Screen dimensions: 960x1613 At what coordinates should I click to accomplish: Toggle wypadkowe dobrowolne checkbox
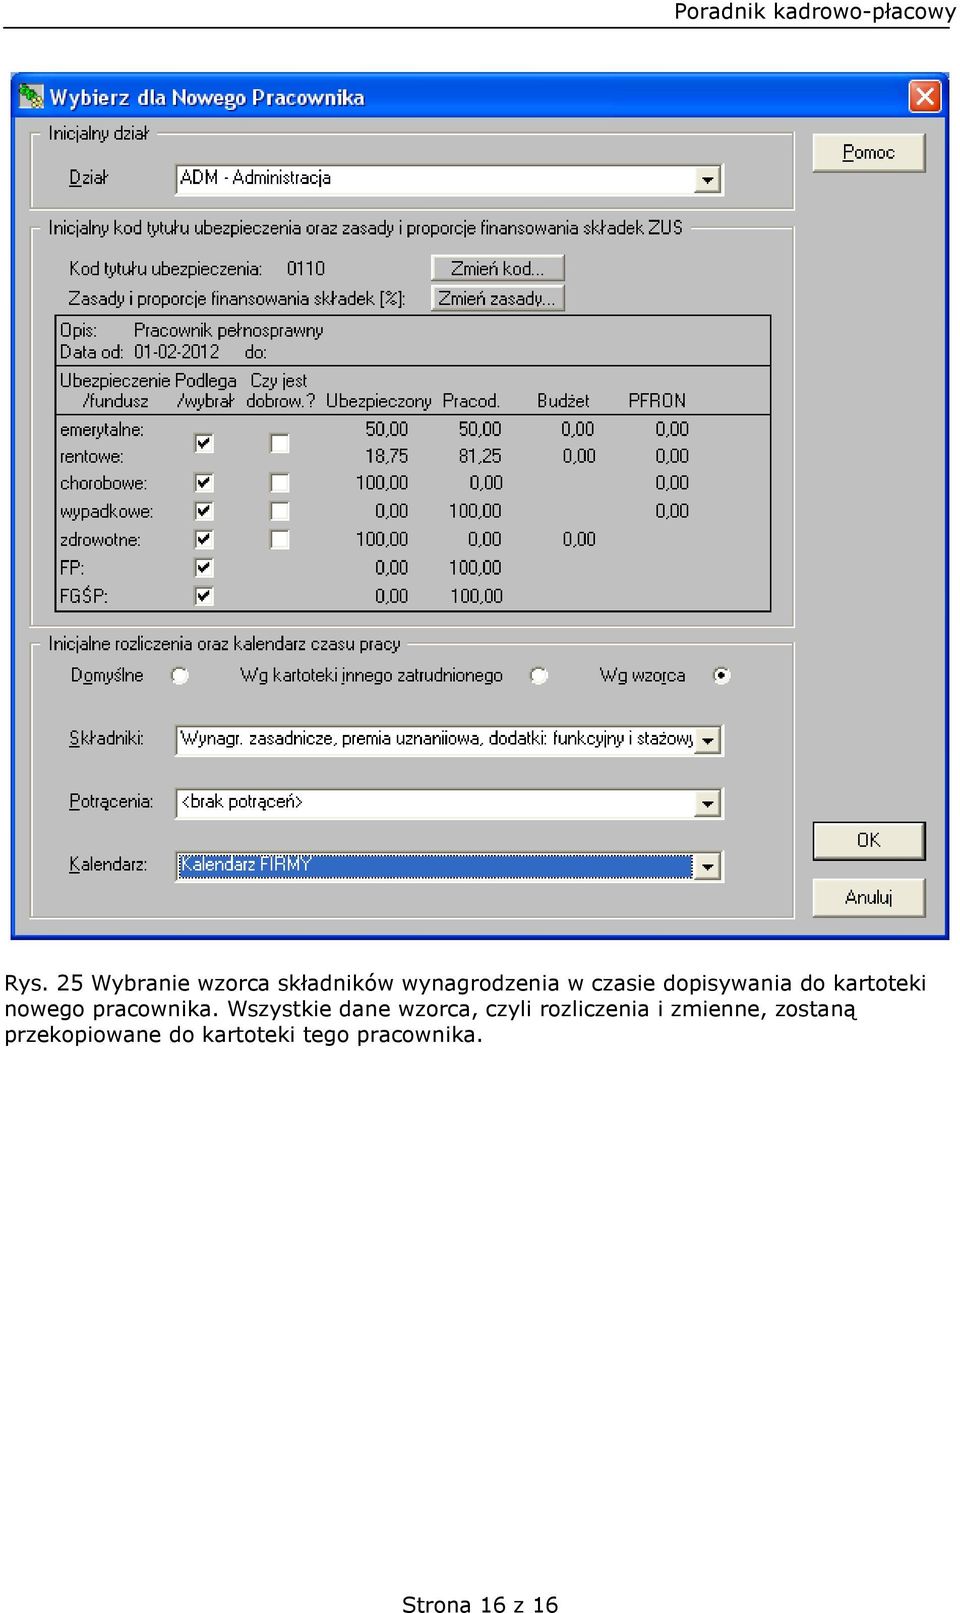[x=280, y=511]
